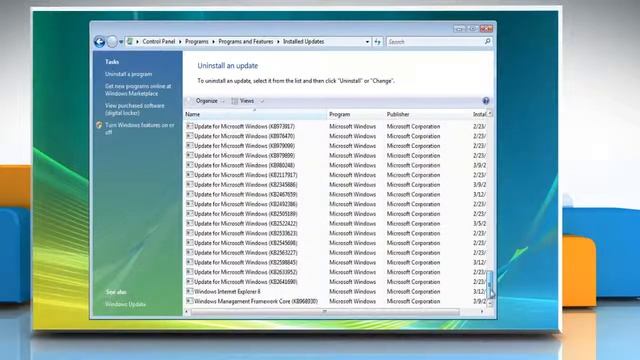Screen dimensions: 640x360
Task: Open the Organize menu
Action: pyautogui.click(x=207, y=101)
